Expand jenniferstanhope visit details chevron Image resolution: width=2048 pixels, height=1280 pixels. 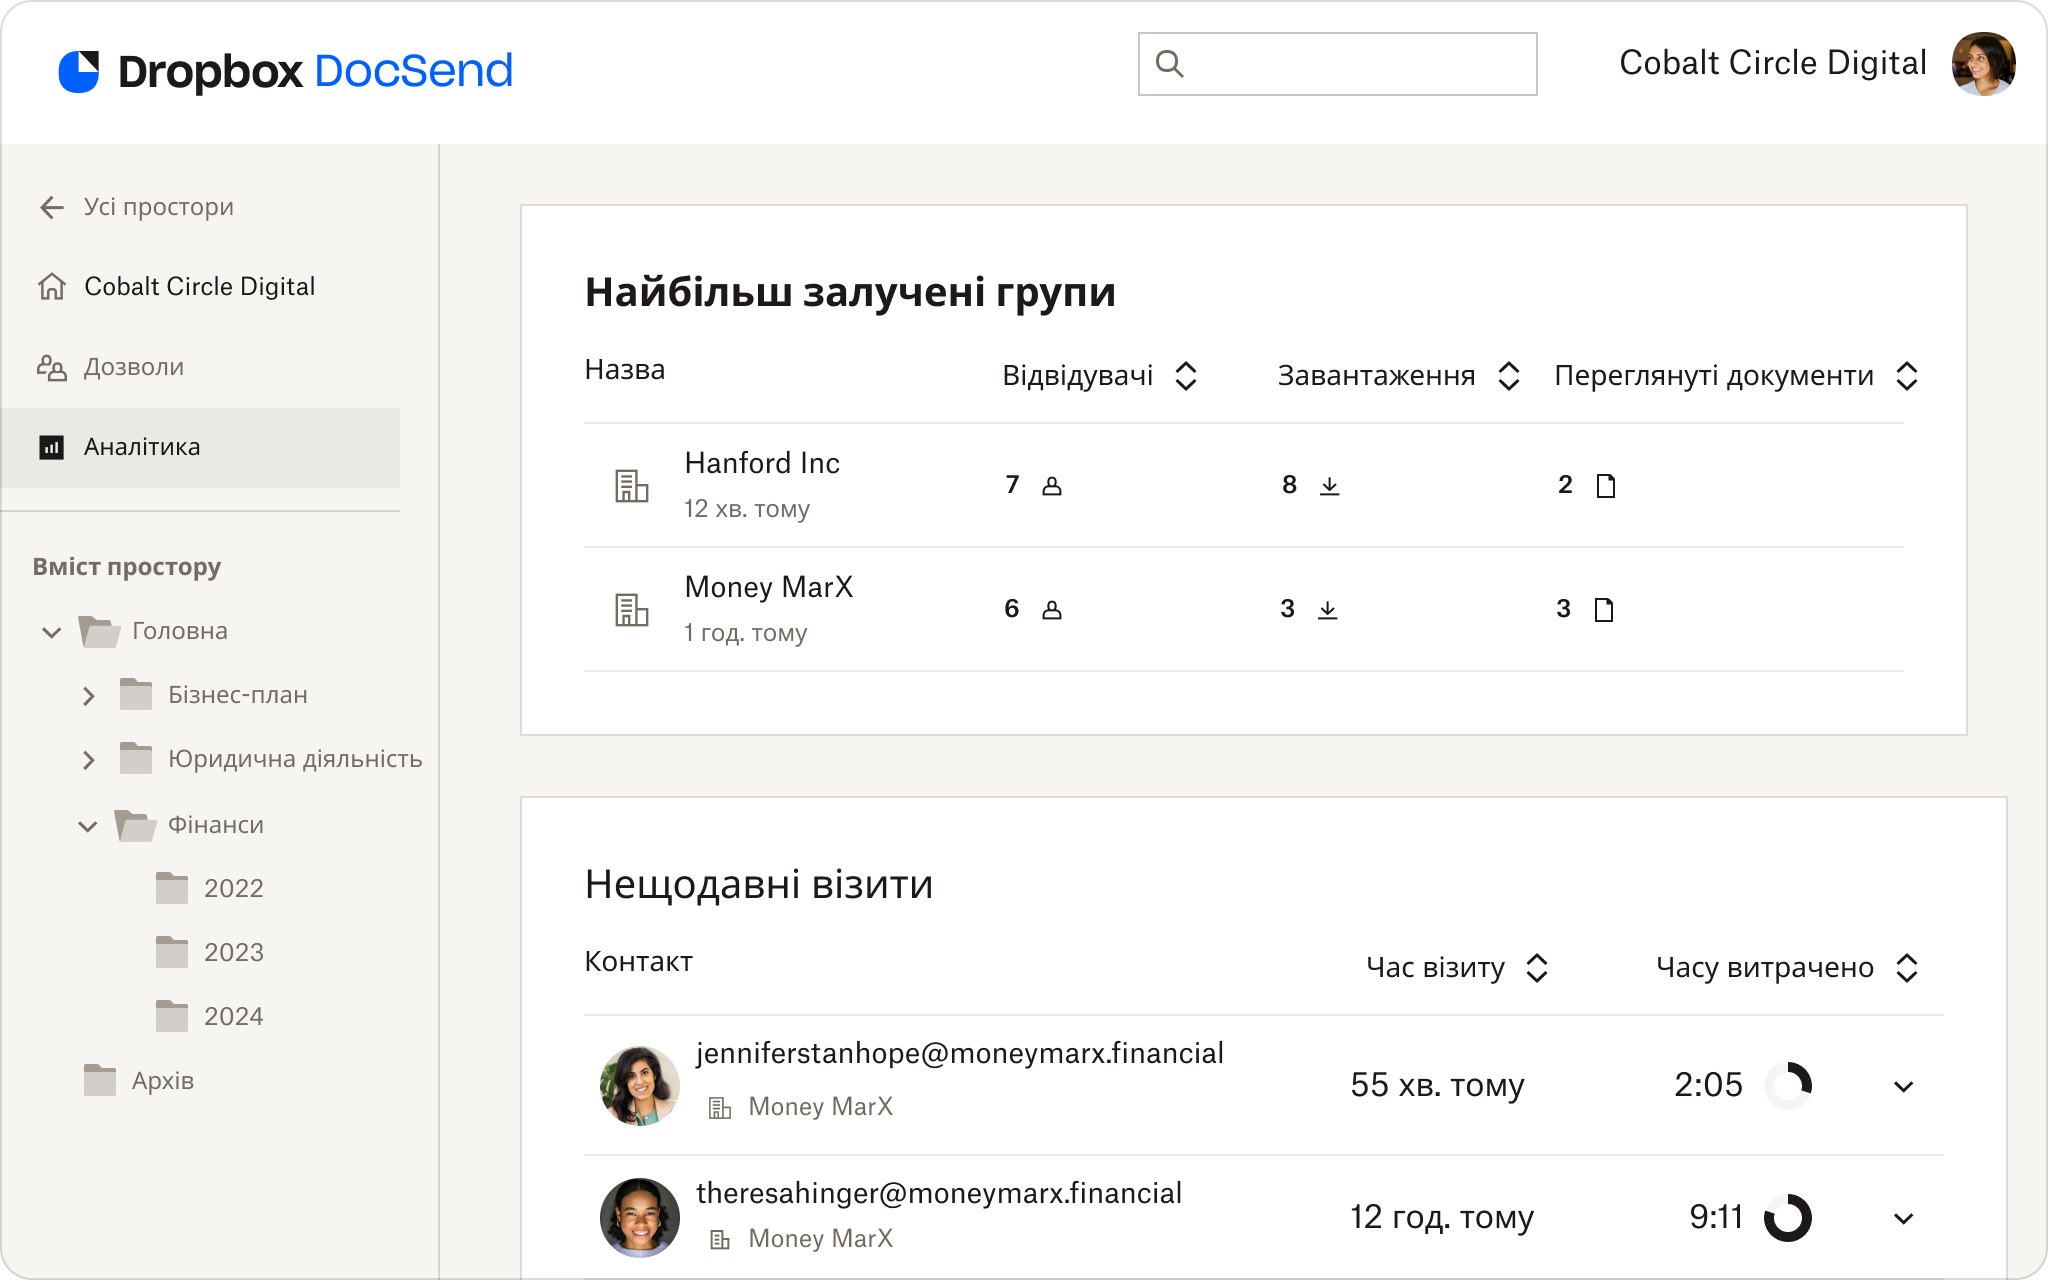pyautogui.click(x=1904, y=1086)
